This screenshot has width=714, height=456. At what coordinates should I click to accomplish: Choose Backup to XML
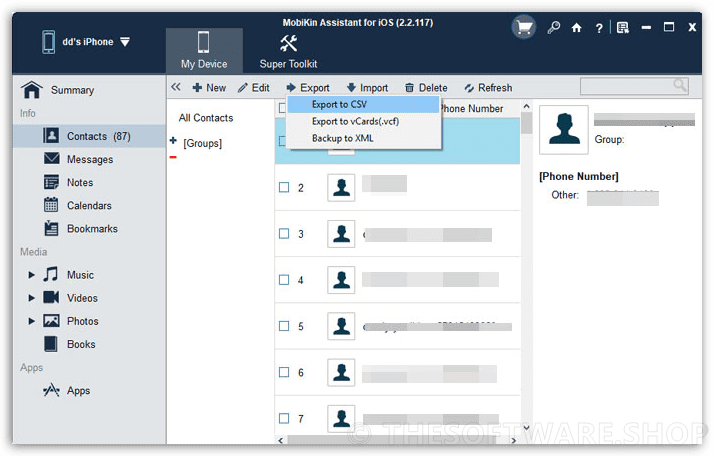pos(364,138)
